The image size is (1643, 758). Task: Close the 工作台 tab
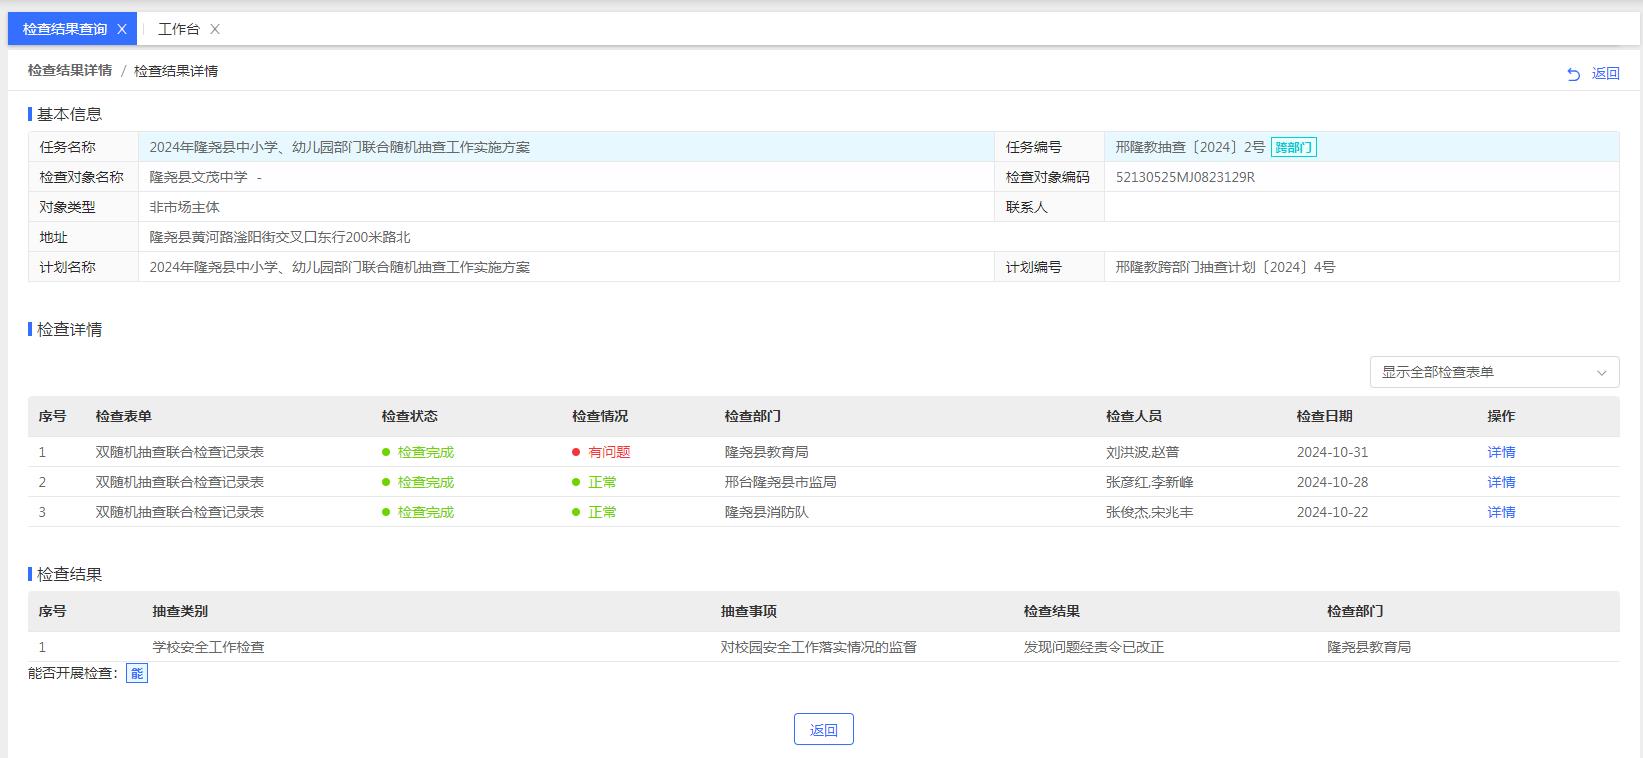point(215,29)
